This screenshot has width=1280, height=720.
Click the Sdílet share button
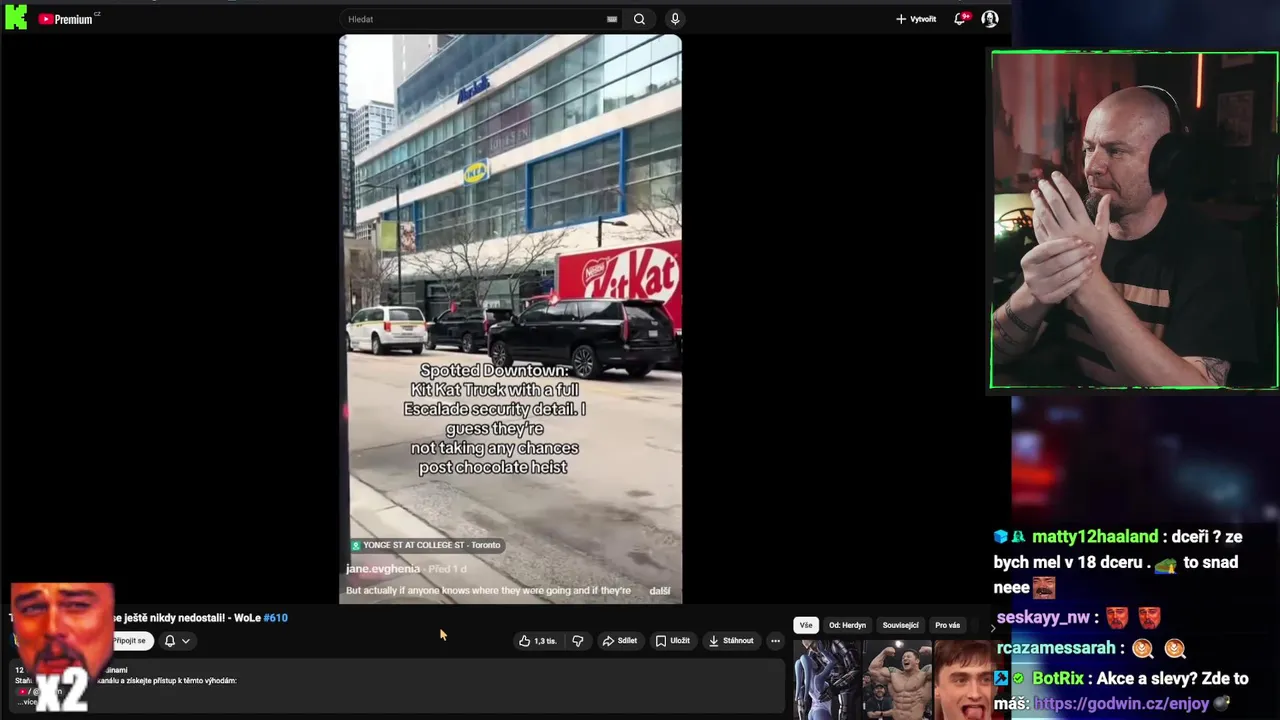[619, 641]
